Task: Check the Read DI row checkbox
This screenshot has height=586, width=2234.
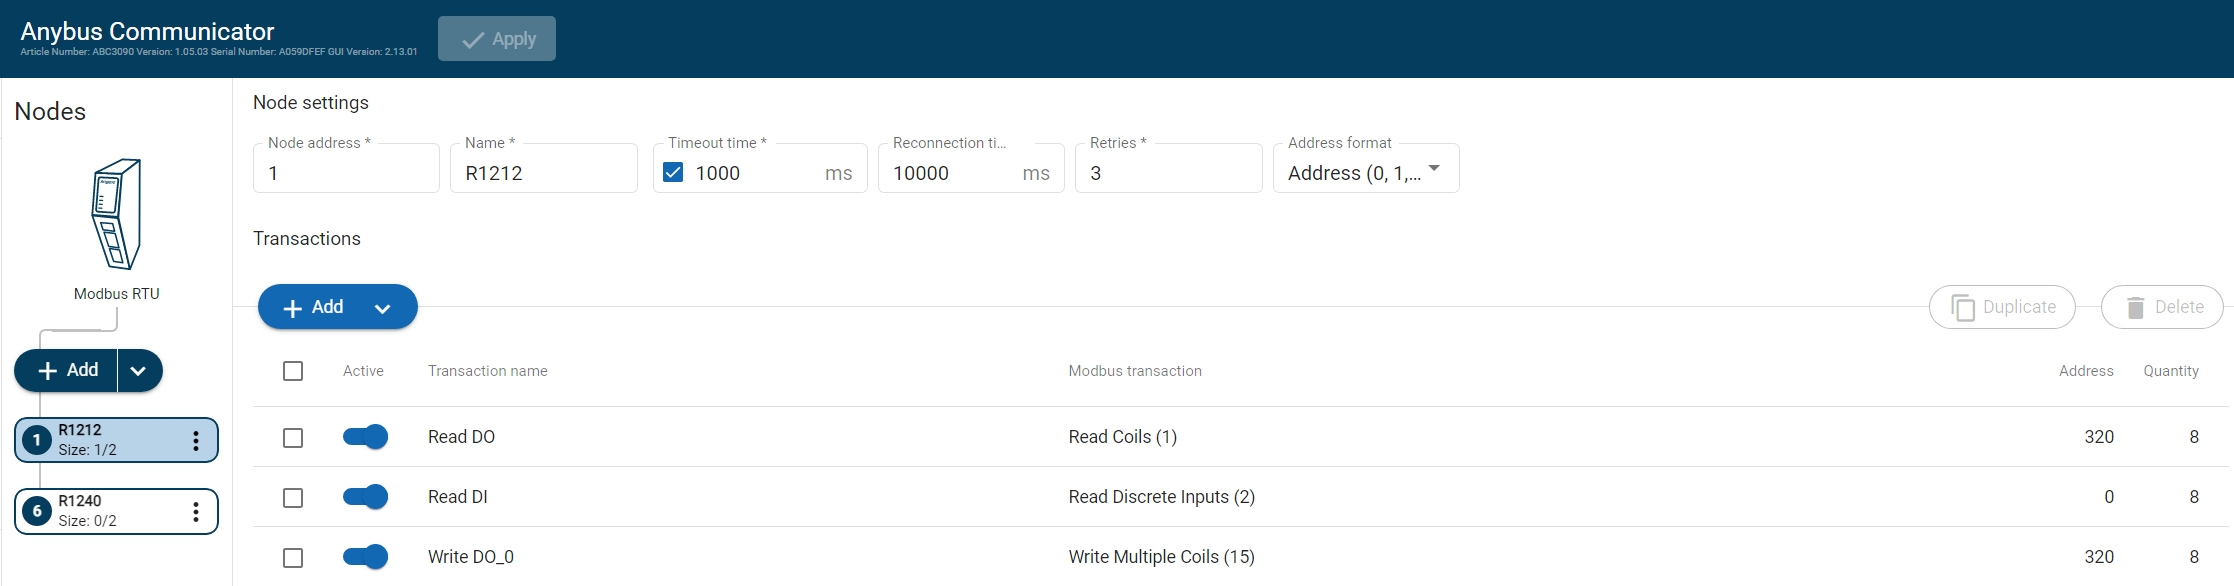Action: click(x=293, y=498)
